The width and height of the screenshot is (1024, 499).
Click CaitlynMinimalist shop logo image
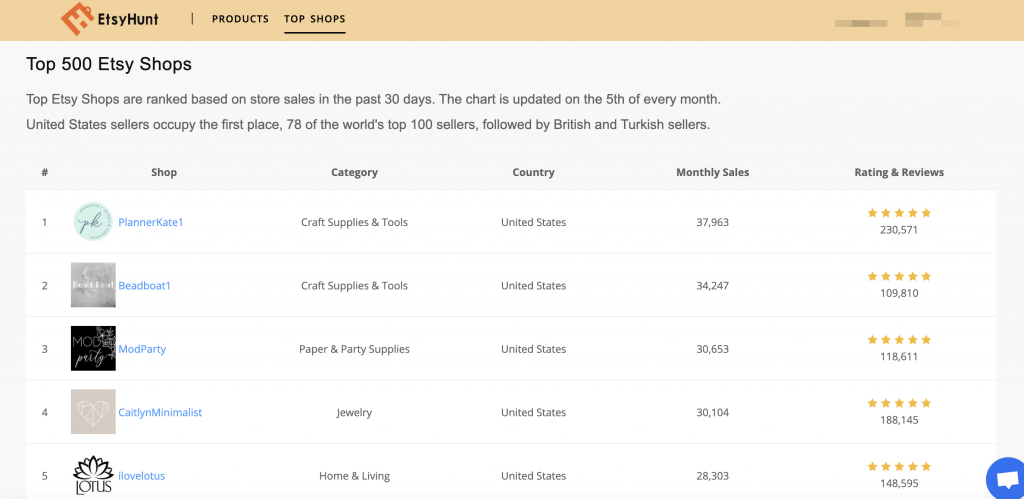93,412
